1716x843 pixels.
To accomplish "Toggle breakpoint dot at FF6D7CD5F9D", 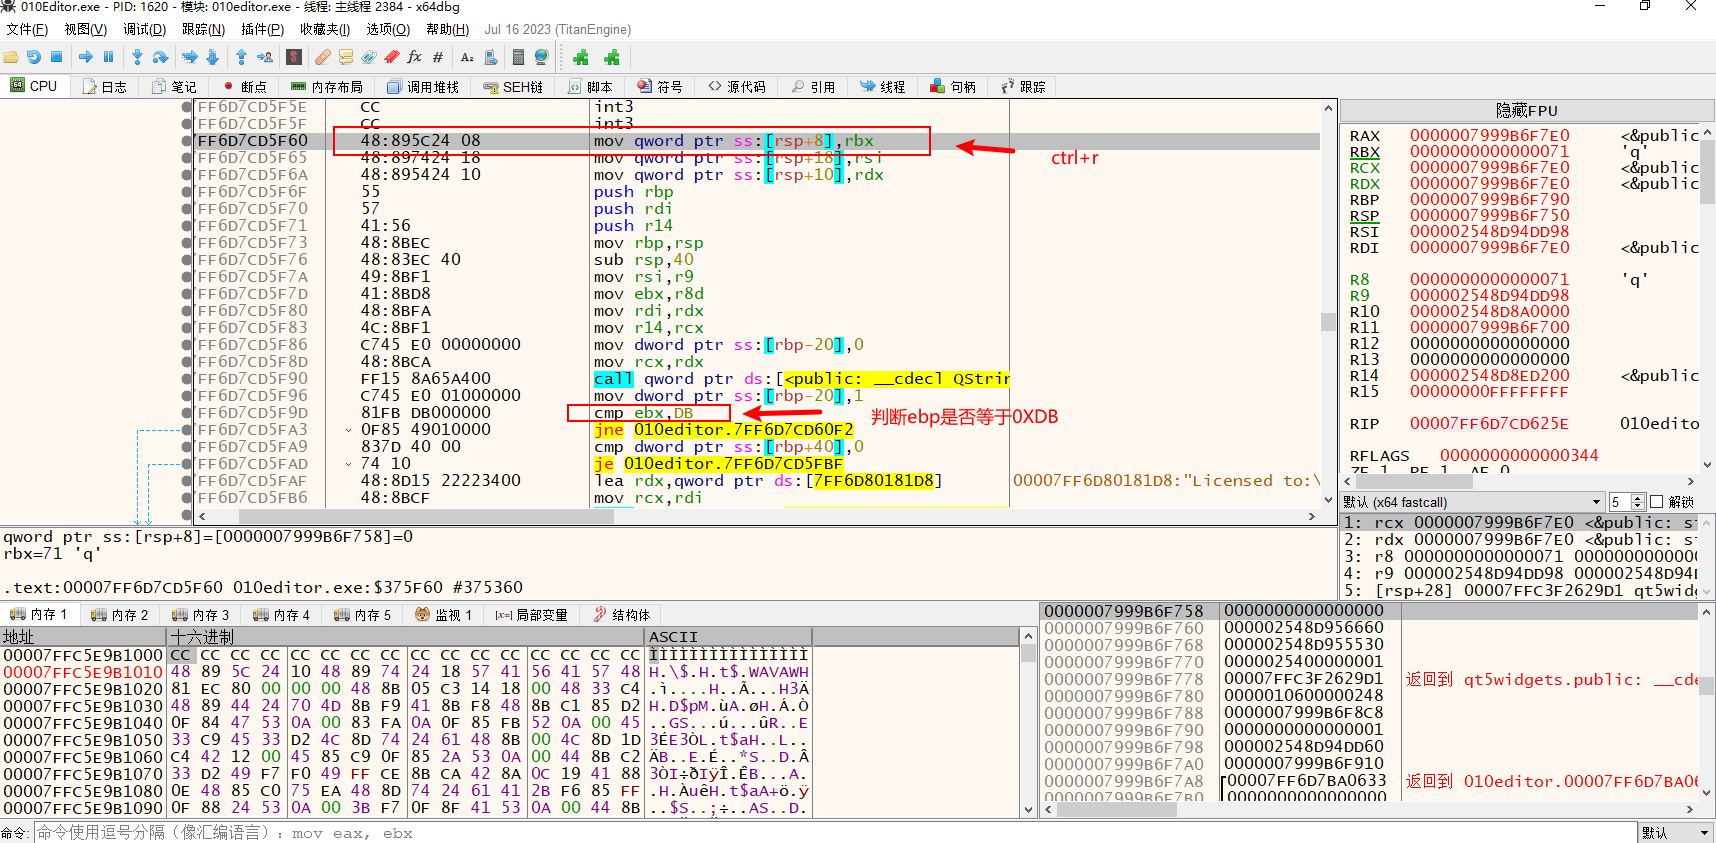I will pos(187,413).
